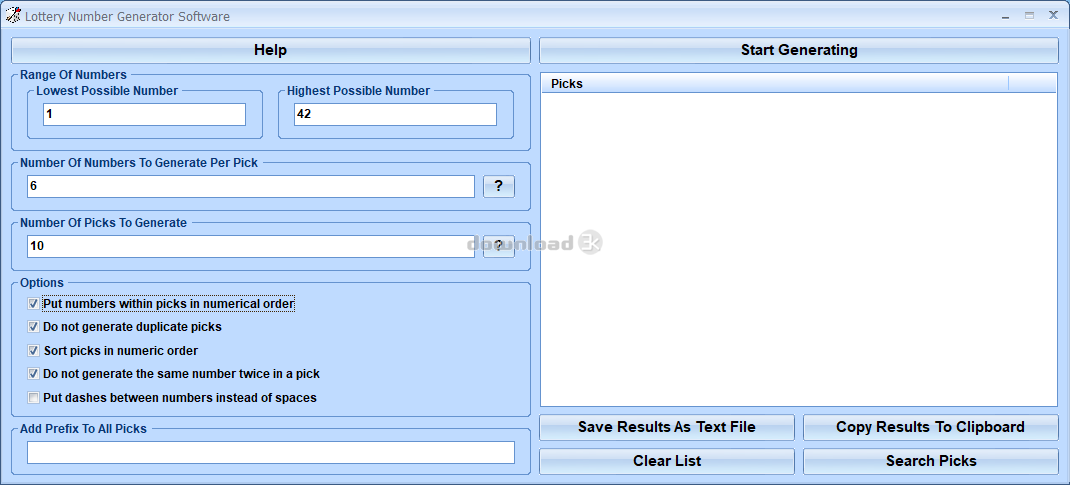
Task: Open the question mark beside Number Of Picks
Action: click(x=499, y=246)
